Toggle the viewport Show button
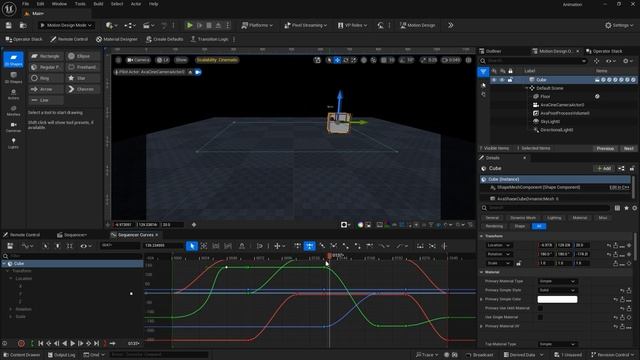The height and width of the screenshot is (360, 640). tap(181, 60)
